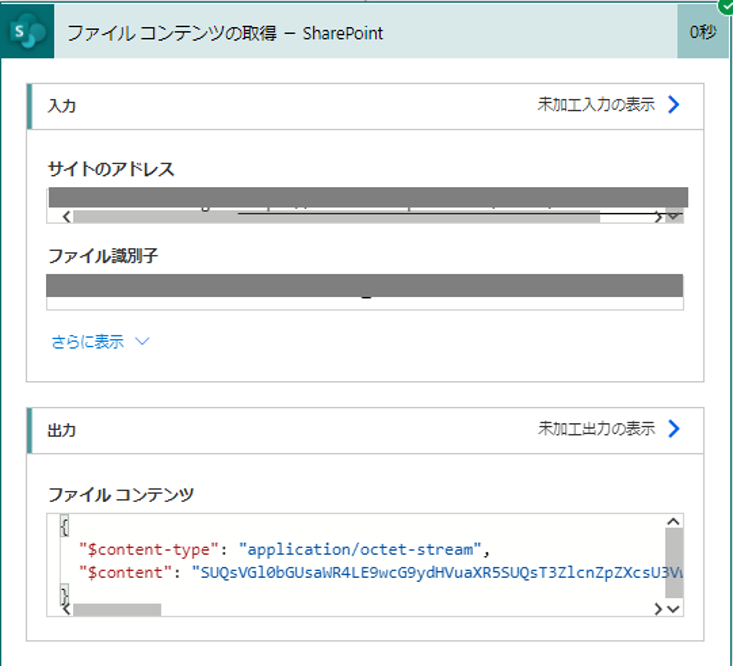Click the 0秒 duration label
This screenshot has width=733, height=666.
[703, 32]
